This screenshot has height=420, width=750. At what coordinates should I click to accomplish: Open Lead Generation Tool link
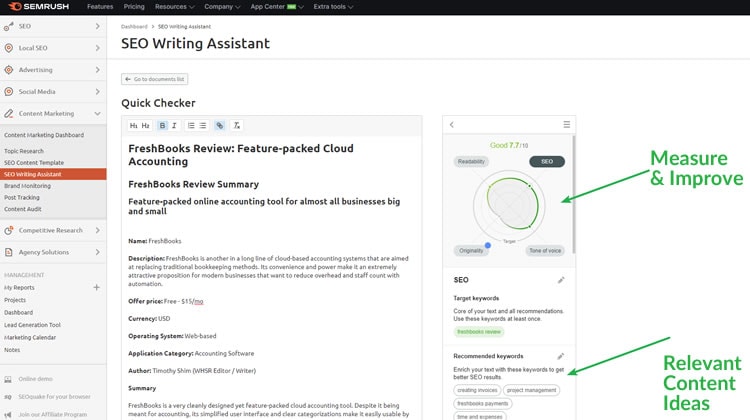click(x=33, y=325)
